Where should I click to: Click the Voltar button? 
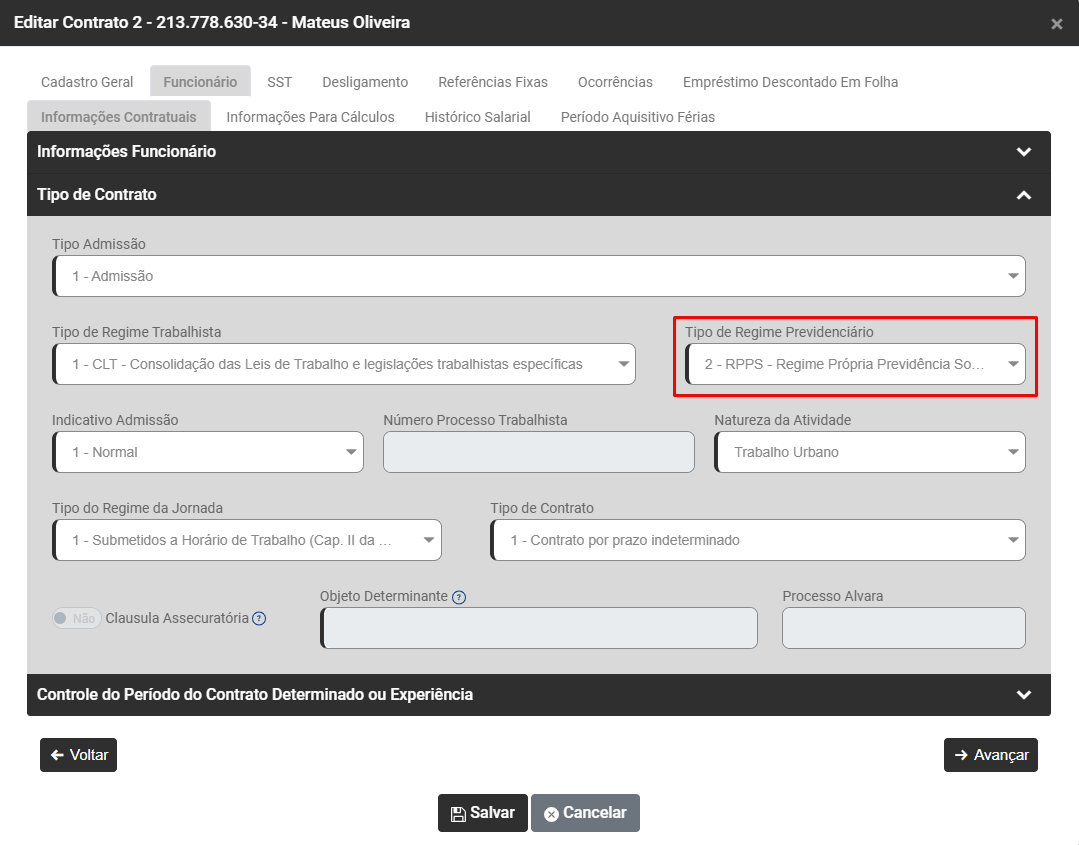[78, 755]
